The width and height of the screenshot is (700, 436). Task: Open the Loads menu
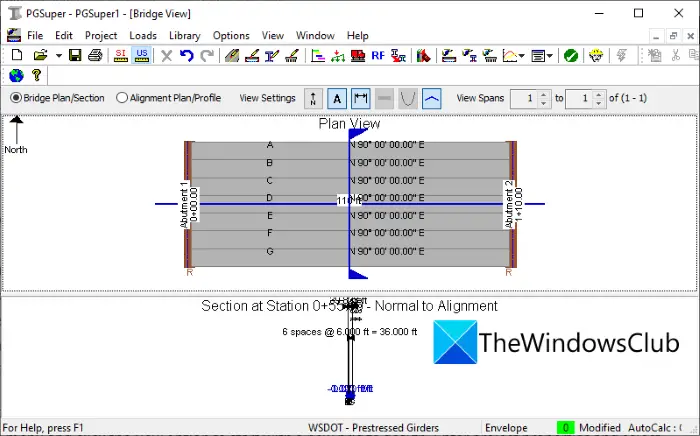(143, 36)
